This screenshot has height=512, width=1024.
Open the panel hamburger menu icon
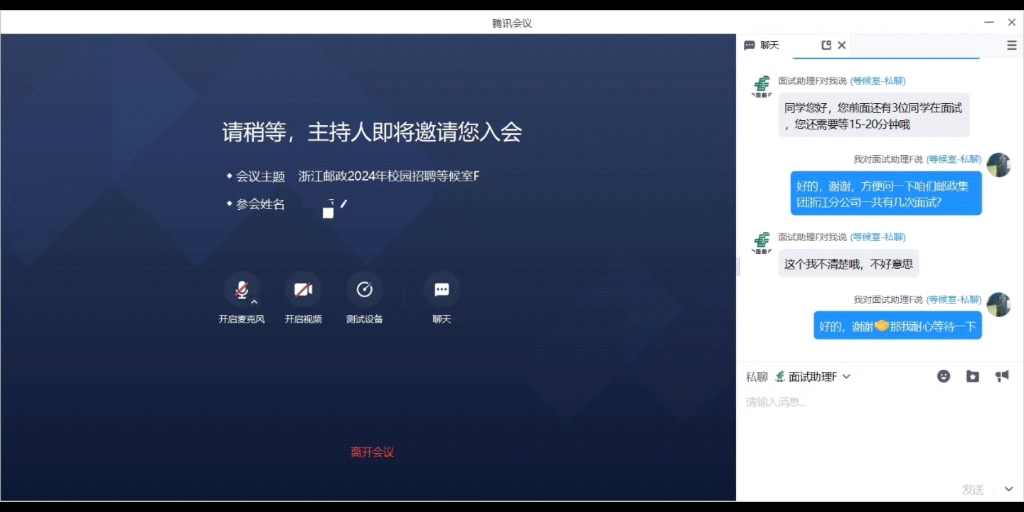point(1012,45)
